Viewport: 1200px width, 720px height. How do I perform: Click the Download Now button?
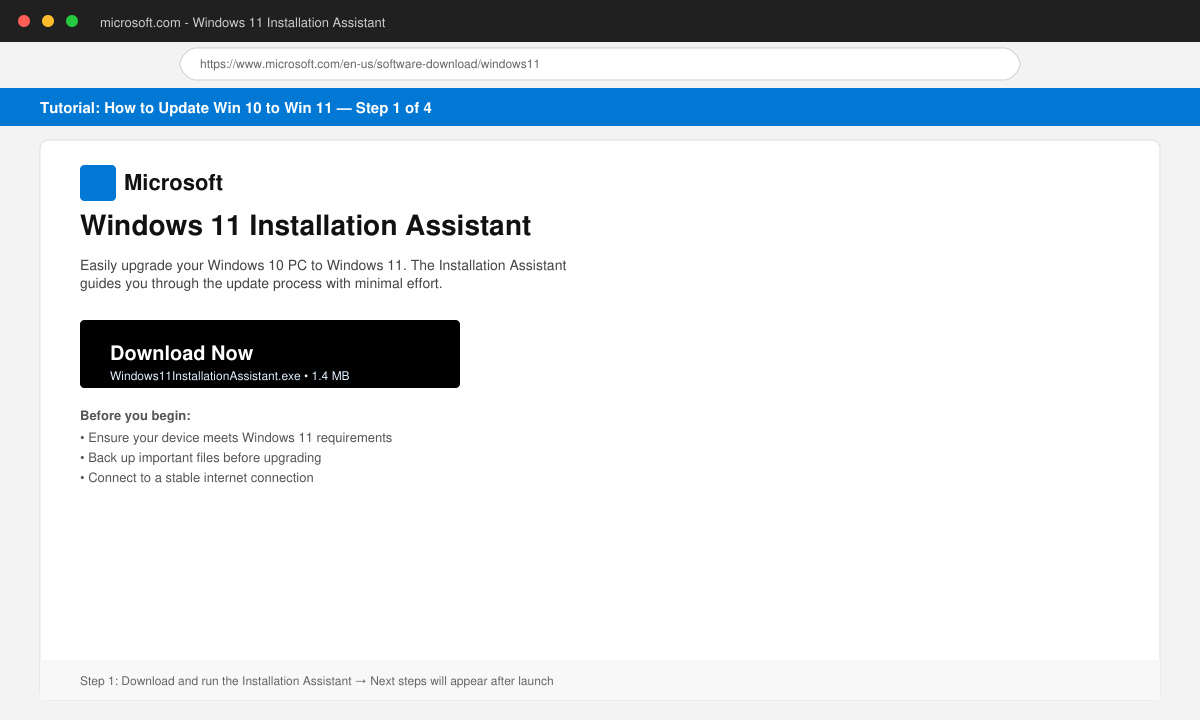coord(270,354)
